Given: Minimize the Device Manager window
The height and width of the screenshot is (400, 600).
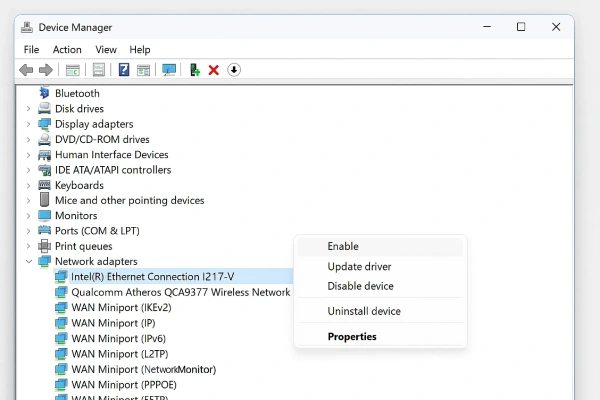Looking at the screenshot, I should 487,27.
